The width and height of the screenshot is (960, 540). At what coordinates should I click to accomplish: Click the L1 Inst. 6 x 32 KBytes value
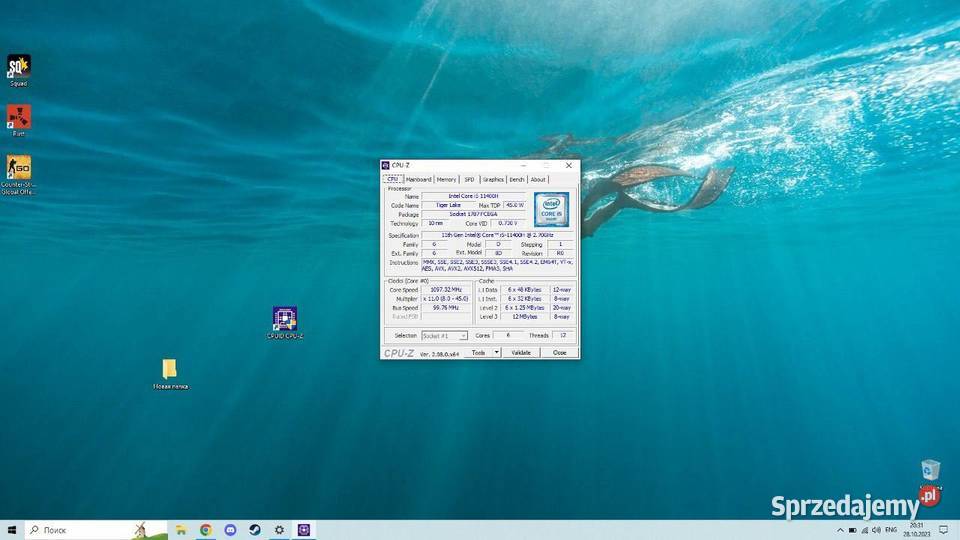(x=525, y=299)
